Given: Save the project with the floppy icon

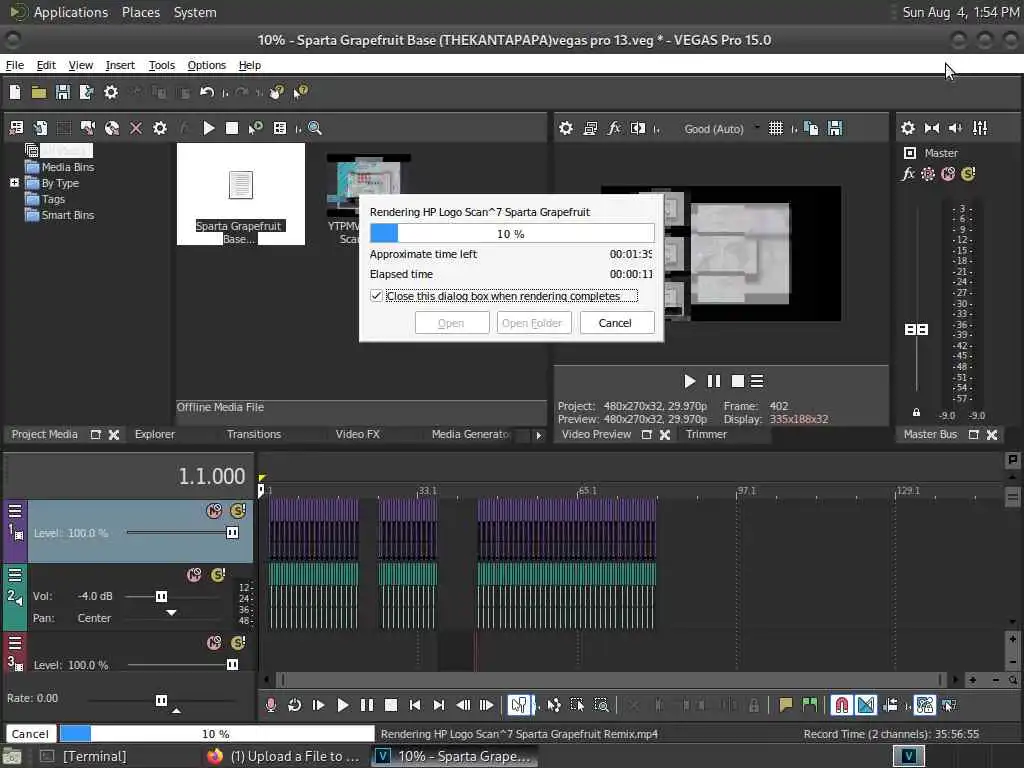Looking at the screenshot, I should 63,92.
